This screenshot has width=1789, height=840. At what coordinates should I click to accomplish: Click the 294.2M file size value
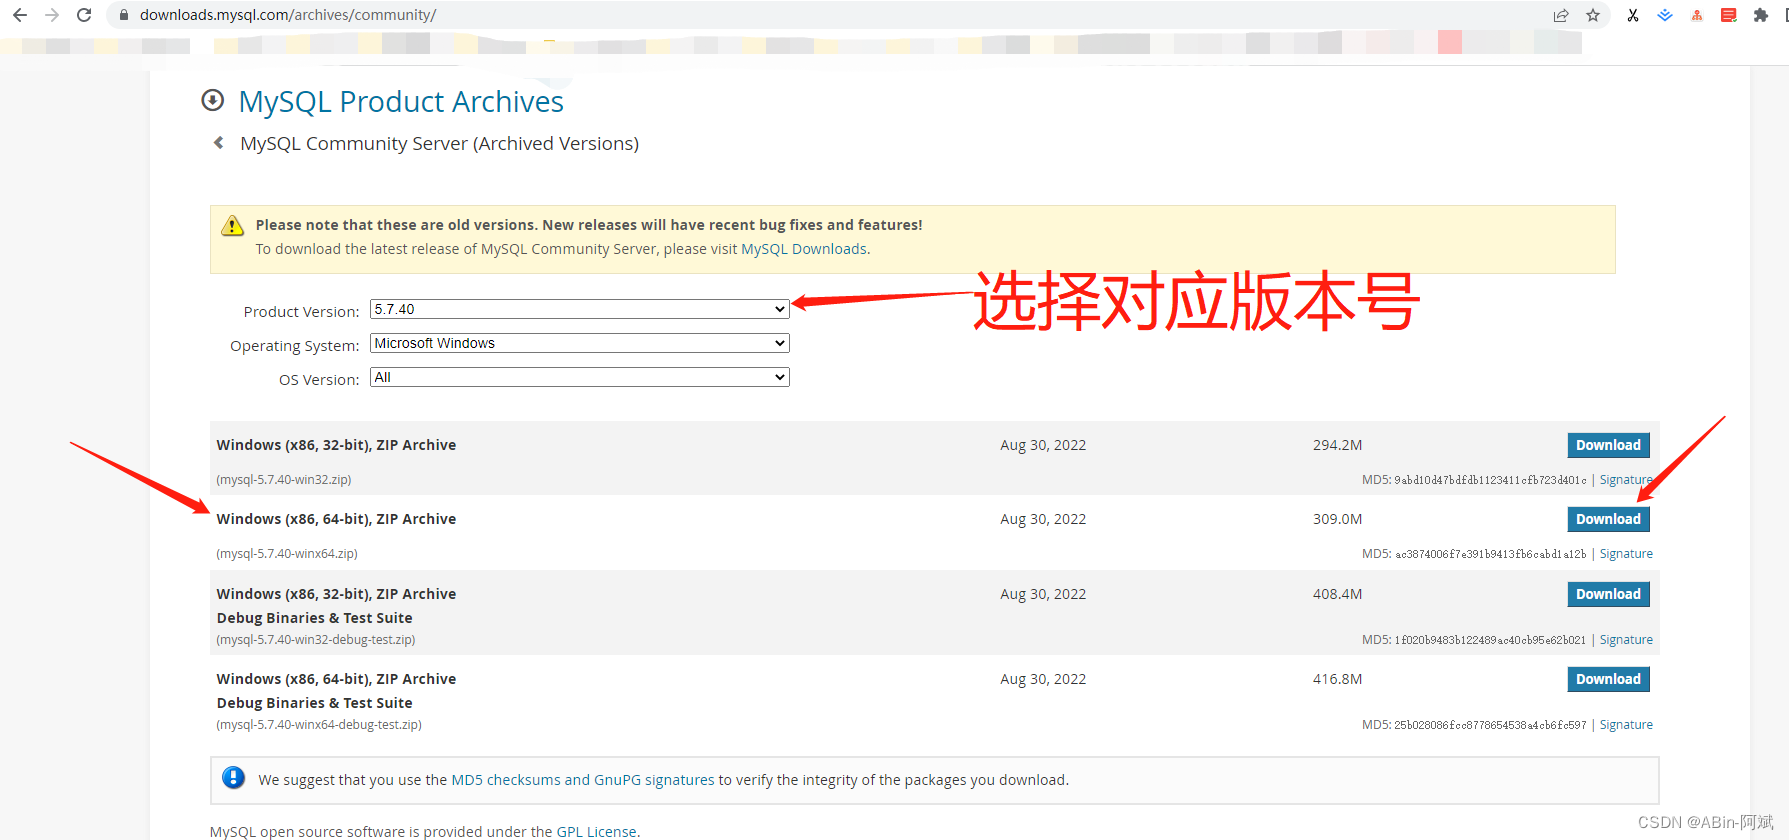coord(1337,445)
